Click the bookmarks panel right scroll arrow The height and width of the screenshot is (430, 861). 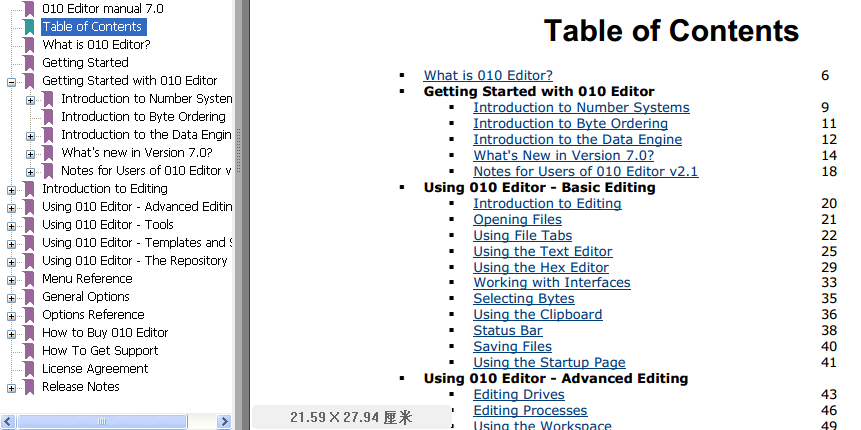click(224, 422)
